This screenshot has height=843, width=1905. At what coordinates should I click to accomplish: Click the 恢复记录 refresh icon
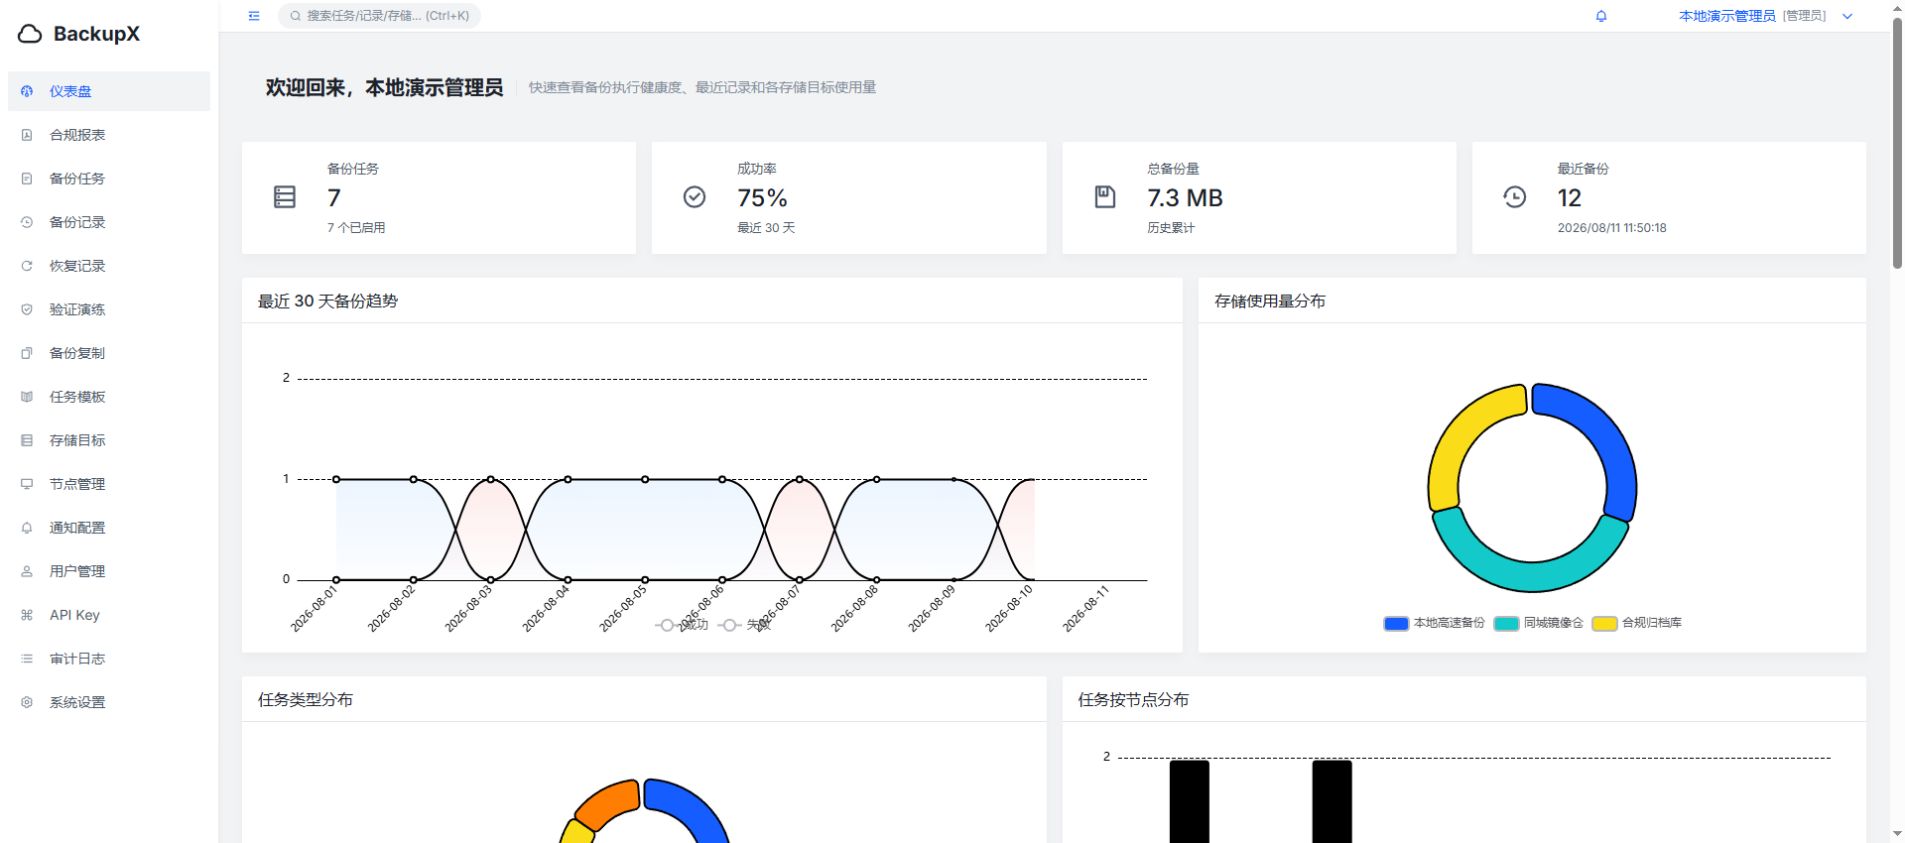[27, 266]
